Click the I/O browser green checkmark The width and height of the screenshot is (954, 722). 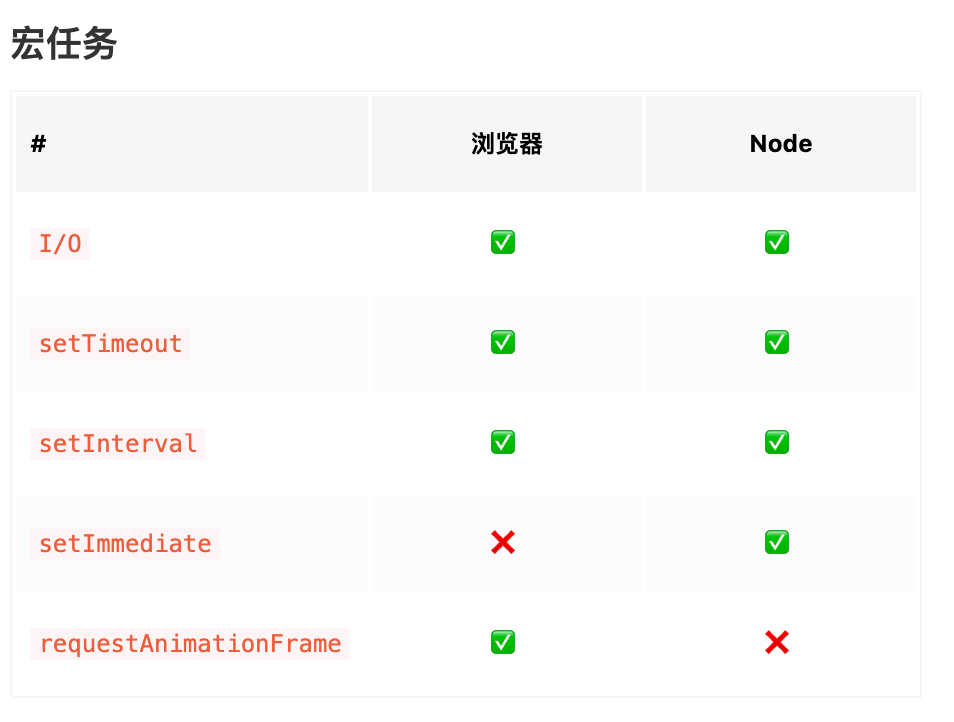pos(503,242)
